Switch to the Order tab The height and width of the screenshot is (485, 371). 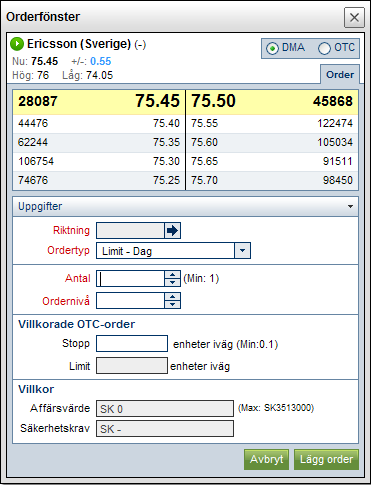[x=340, y=75]
